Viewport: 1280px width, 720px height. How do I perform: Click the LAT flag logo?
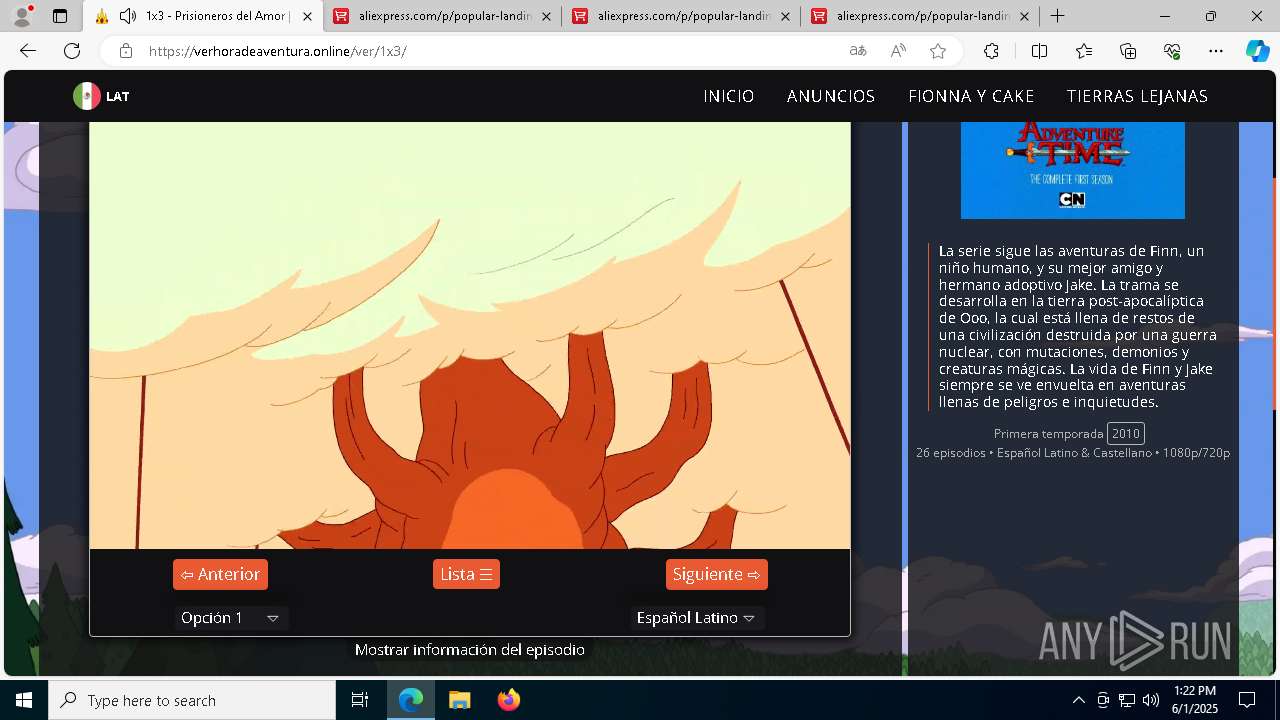pos(101,96)
